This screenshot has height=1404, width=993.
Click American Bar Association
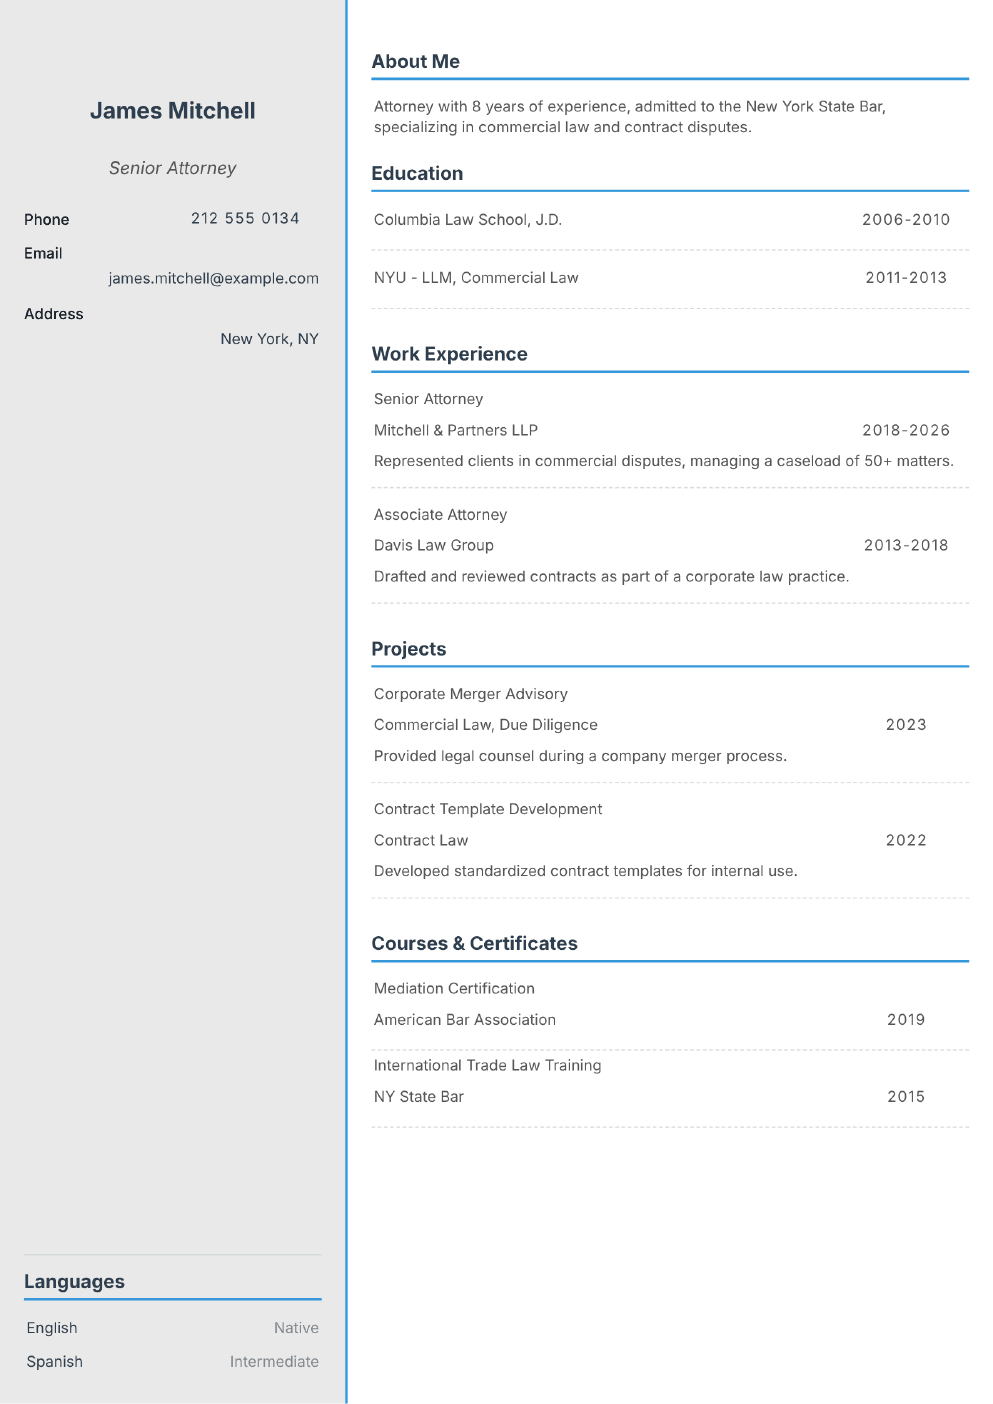pyautogui.click(x=465, y=1020)
